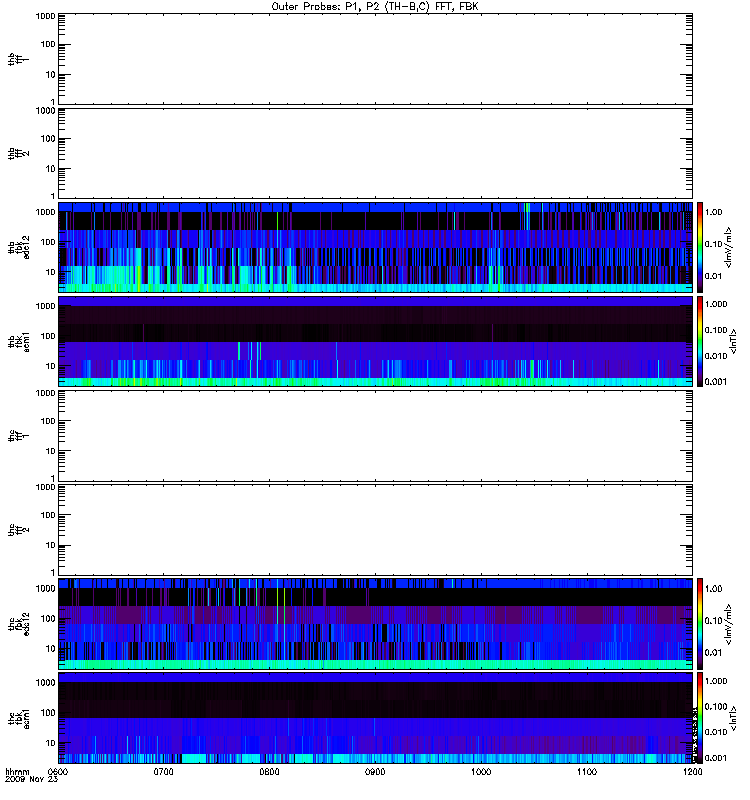Click the '10' y-tick of thc fff 1
This screenshot has width=750, height=800.
click(x=51, y=451)
